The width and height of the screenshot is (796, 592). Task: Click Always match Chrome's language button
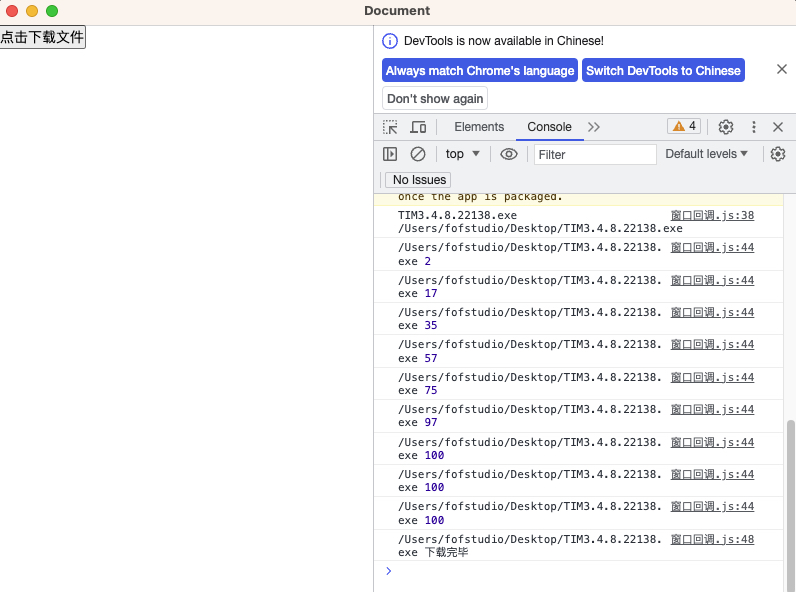click(x=479, y=71)
